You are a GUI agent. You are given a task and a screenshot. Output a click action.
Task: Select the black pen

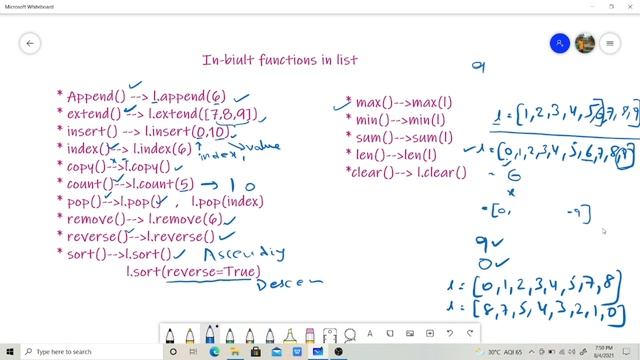pos(170,335)
